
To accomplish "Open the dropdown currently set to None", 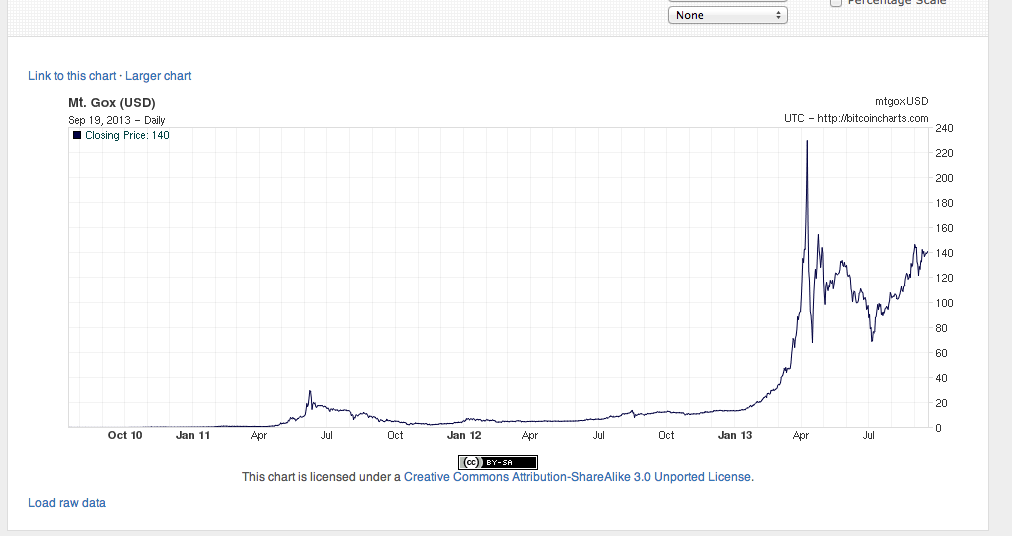I will (727, 15).
